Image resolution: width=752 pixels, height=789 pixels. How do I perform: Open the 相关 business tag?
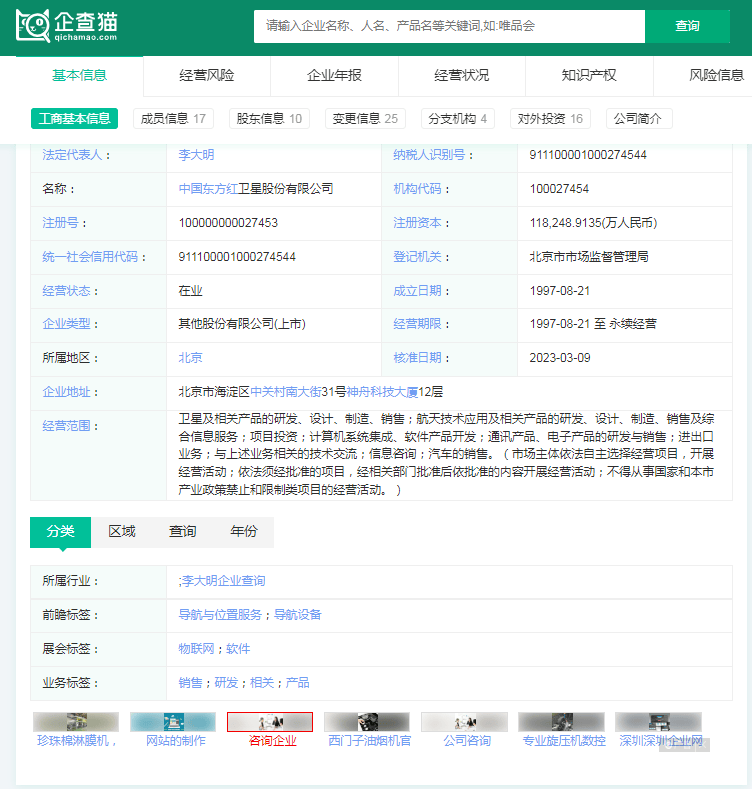(262, 683)
